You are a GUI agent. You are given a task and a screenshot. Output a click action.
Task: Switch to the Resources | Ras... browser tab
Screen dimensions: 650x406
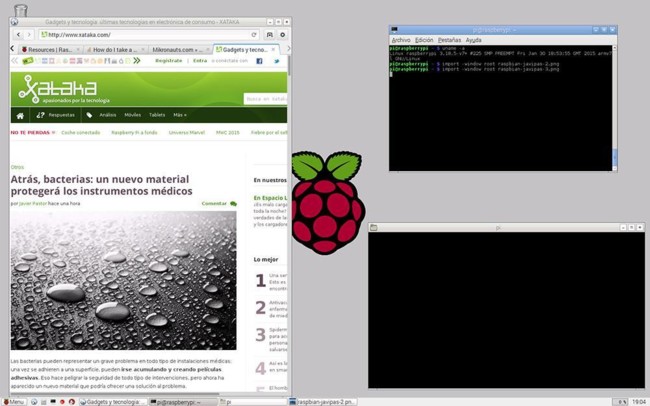tap(48, 49)
